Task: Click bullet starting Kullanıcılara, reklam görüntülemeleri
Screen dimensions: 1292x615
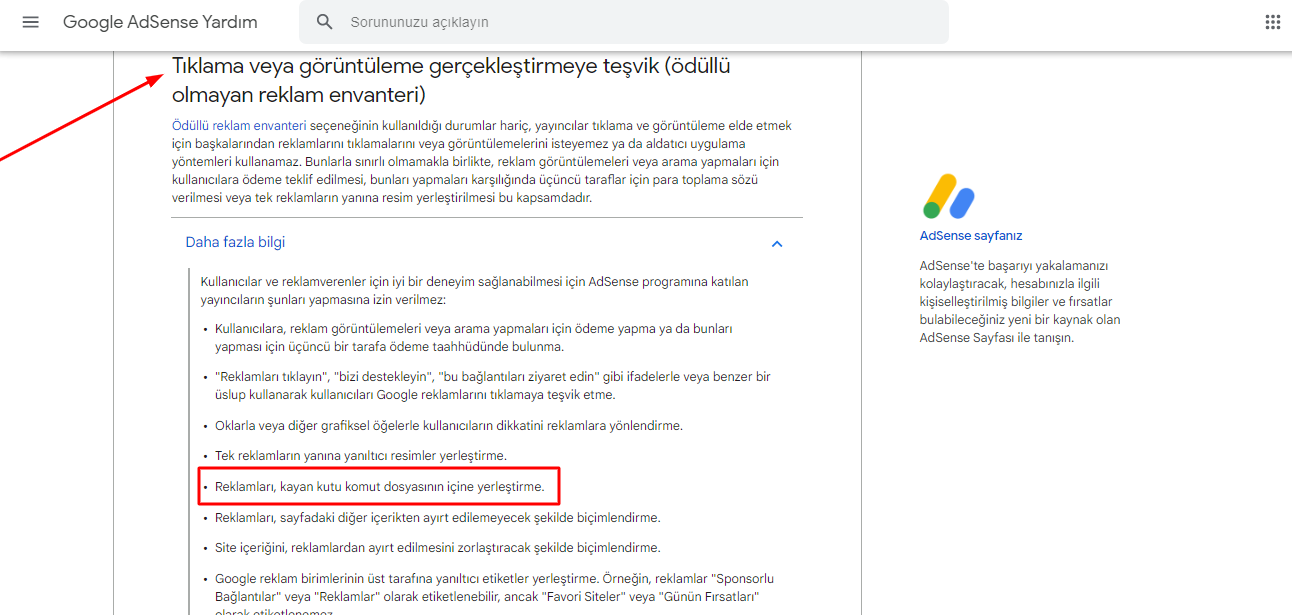Action: click(473, 338)
